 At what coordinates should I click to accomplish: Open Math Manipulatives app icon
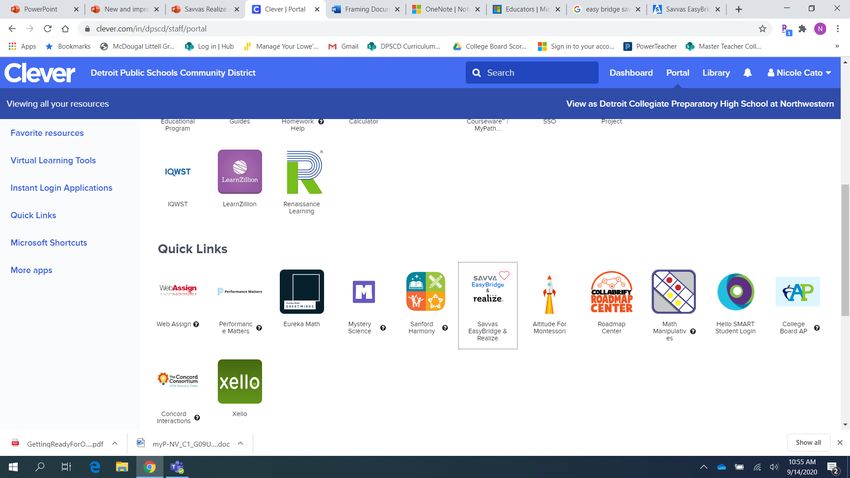click(673, 292)
